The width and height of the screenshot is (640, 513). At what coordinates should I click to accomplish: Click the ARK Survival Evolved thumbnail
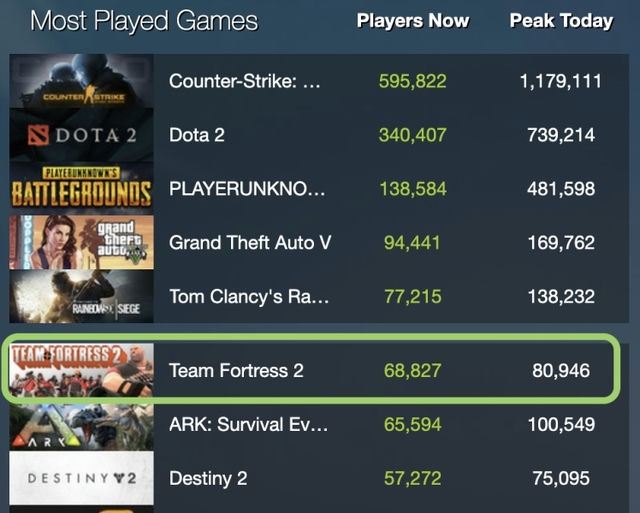(x=81, y=424)
